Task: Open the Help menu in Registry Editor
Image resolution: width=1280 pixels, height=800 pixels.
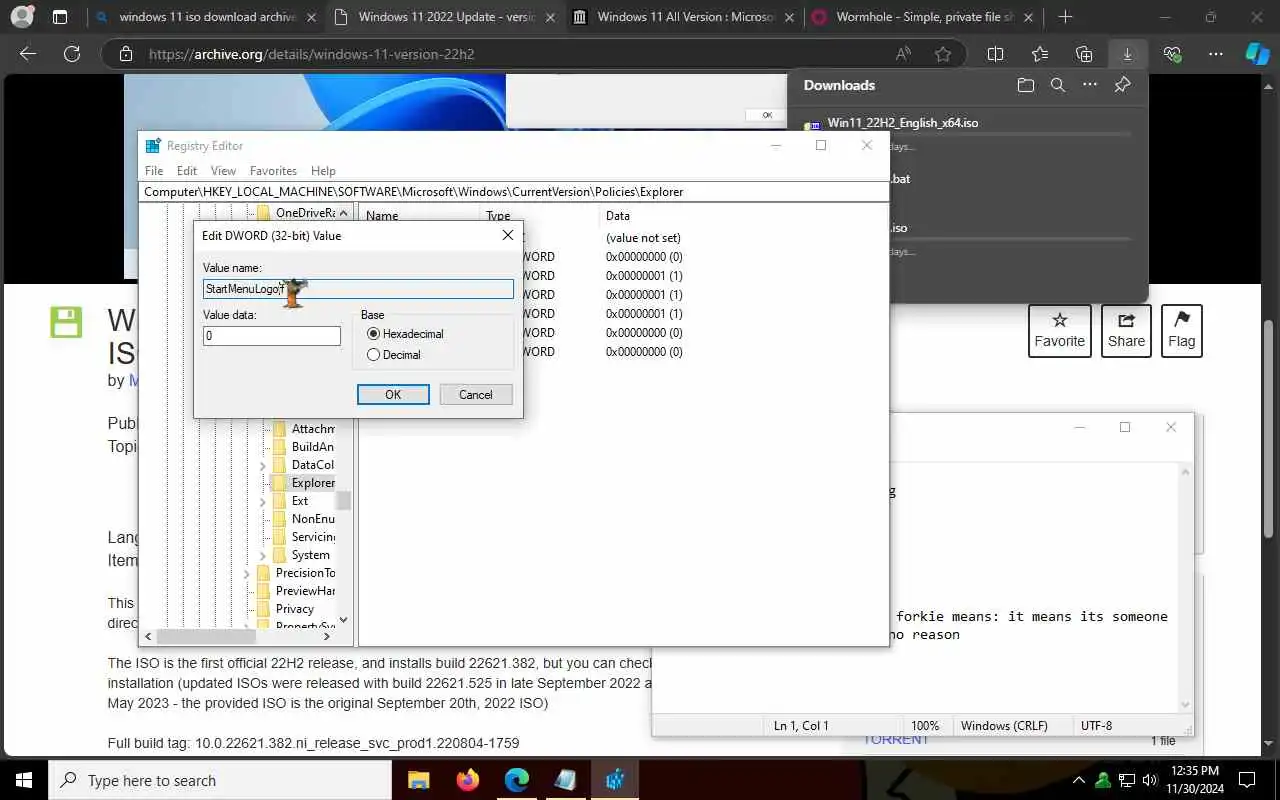Action: point(323,171)
